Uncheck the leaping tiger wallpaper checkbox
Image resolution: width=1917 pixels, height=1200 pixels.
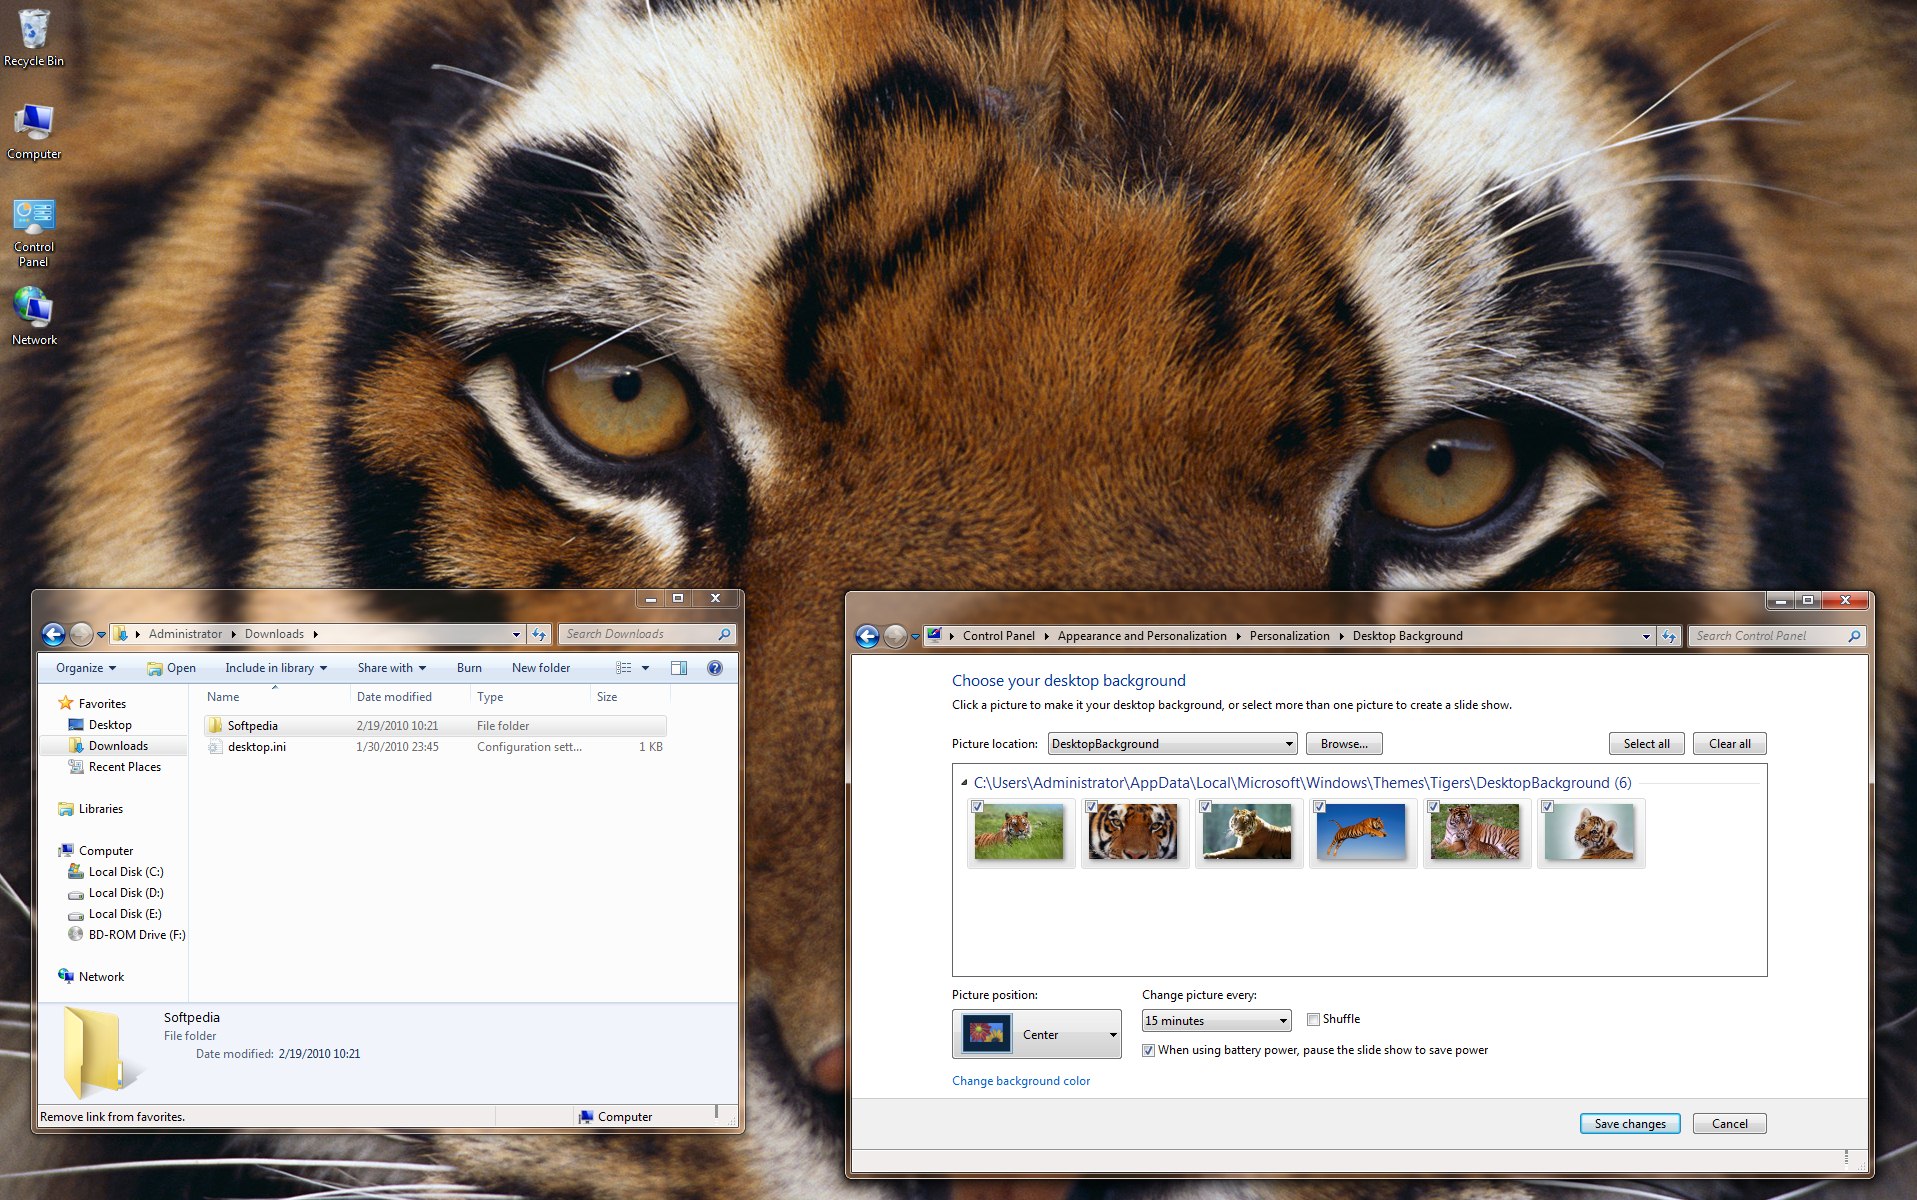click(x=1320, y=807)
